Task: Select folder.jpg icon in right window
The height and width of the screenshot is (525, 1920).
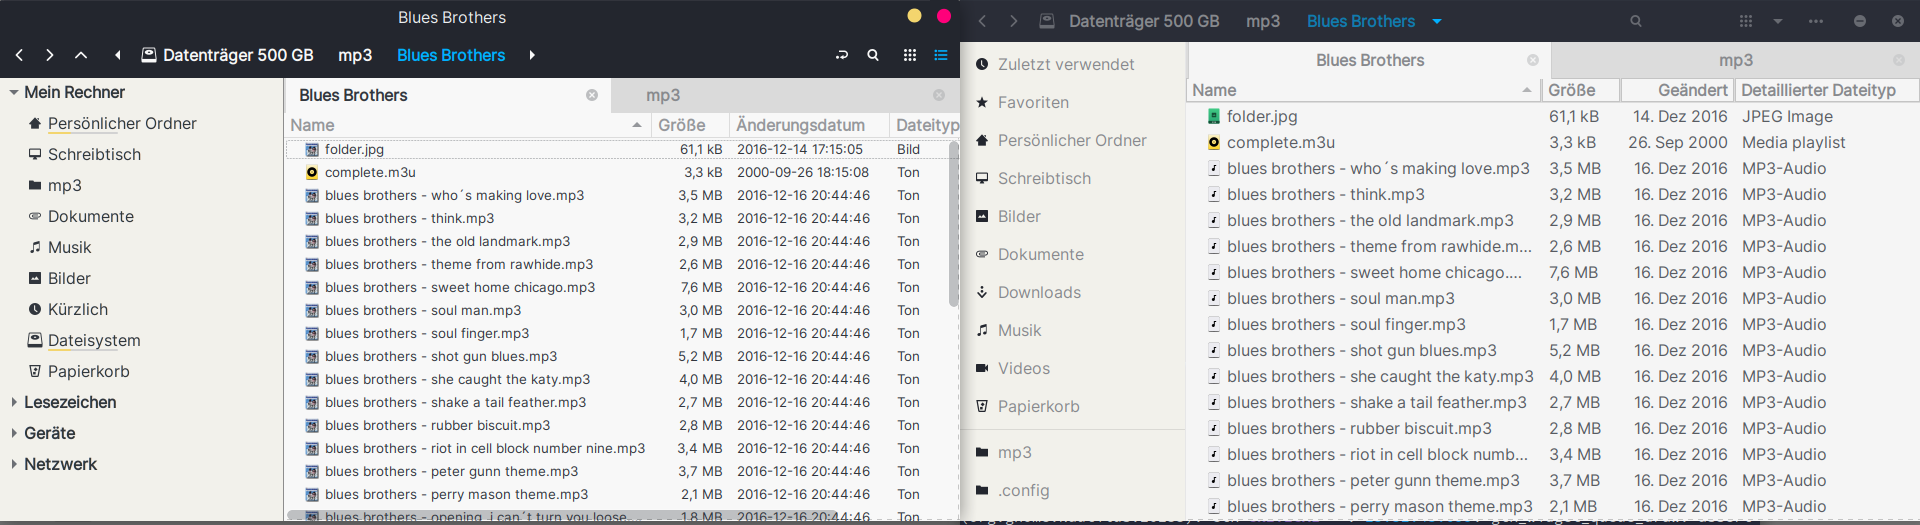Action: coord(1214,117)
